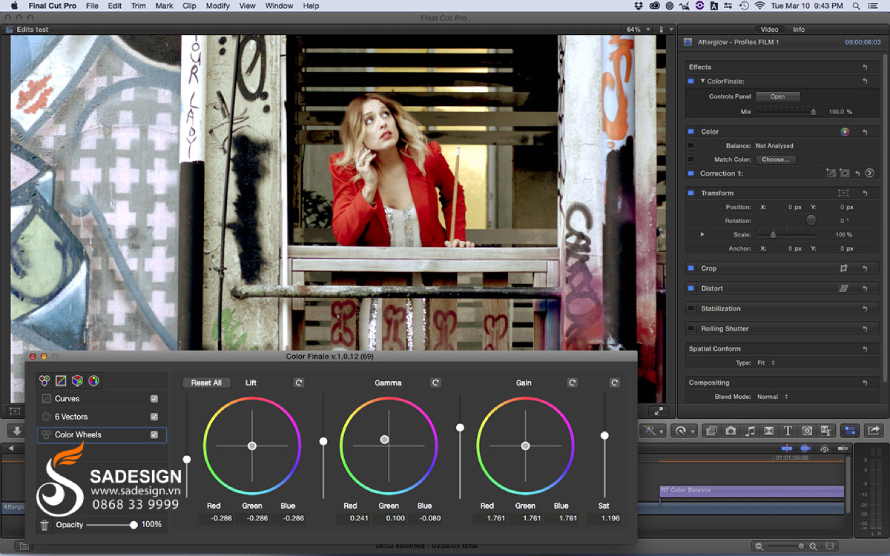Screen dimensions: 890x556
Task: Open the Themes browser
Action: pyautogui.click(x=826, y=431)
